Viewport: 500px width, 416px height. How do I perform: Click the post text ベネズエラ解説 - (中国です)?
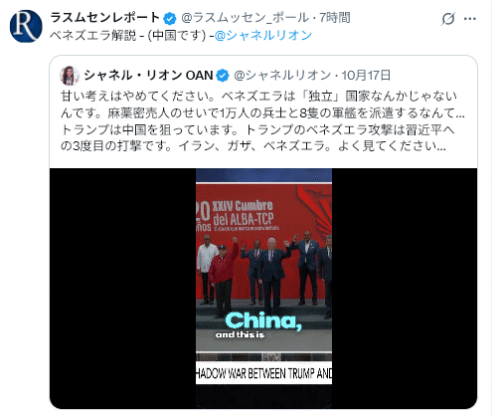pyautogui.click(x=128, y=35)
